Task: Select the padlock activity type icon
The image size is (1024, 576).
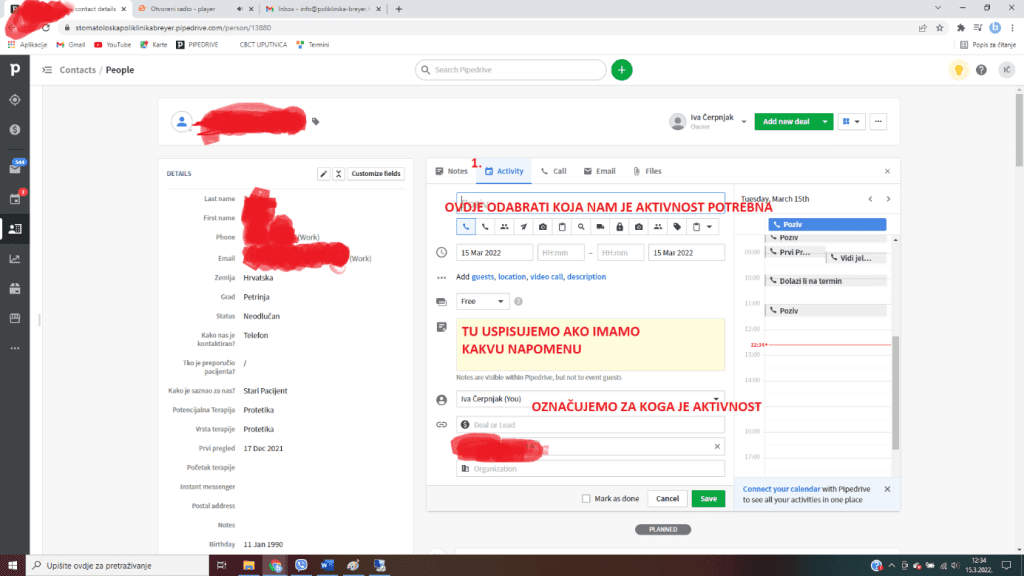Action: click(x=620, y=227)
